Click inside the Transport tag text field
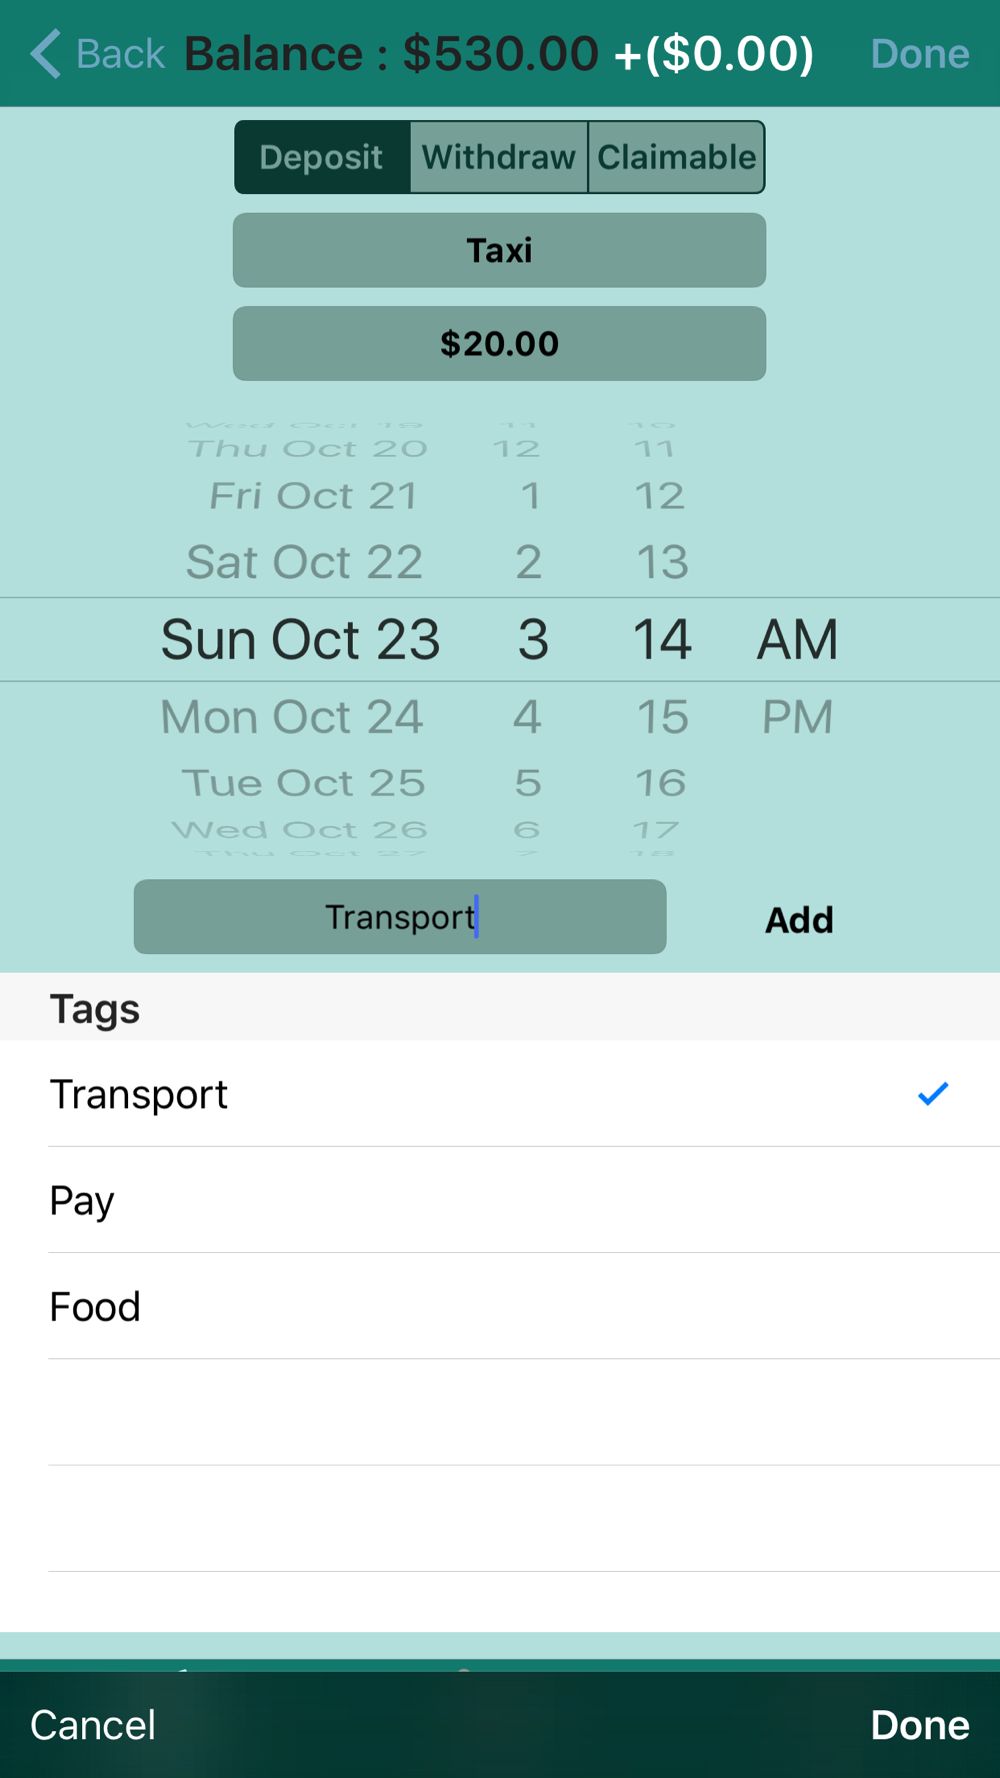1000x1778 pixels. point(400,917)
